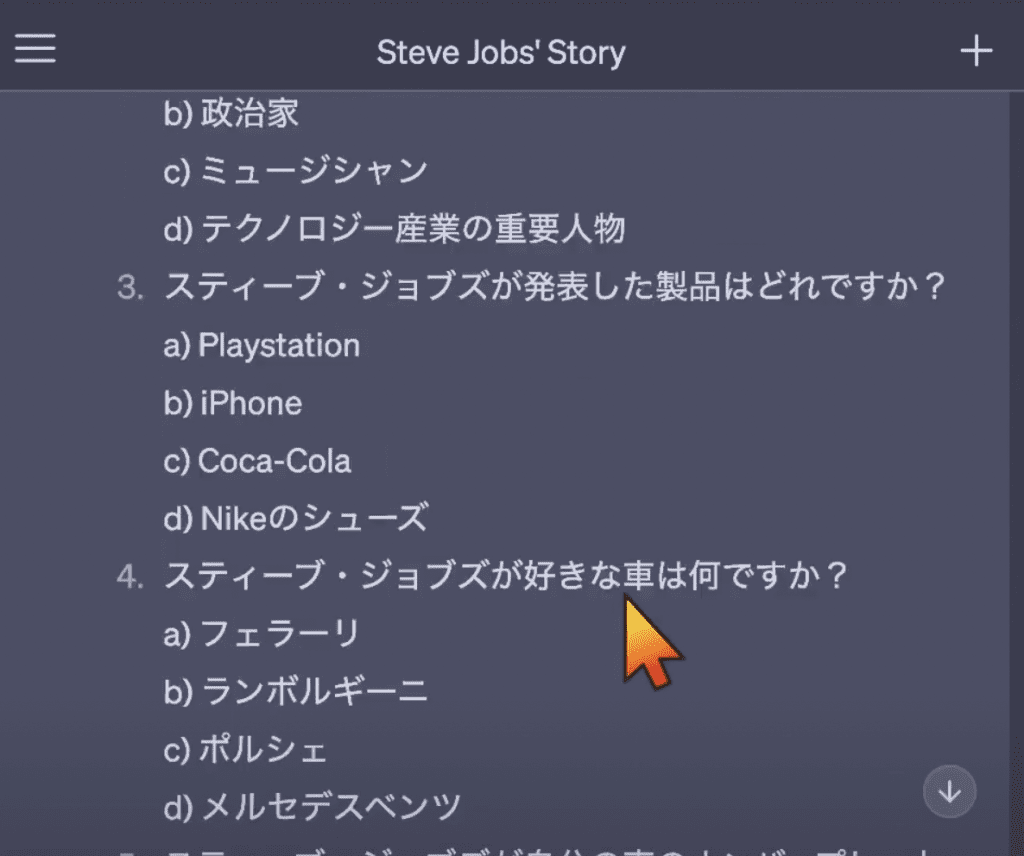Screen dimensions: 1024x856
Task: Click the list number "4." marker
Action: click(131, 577)
